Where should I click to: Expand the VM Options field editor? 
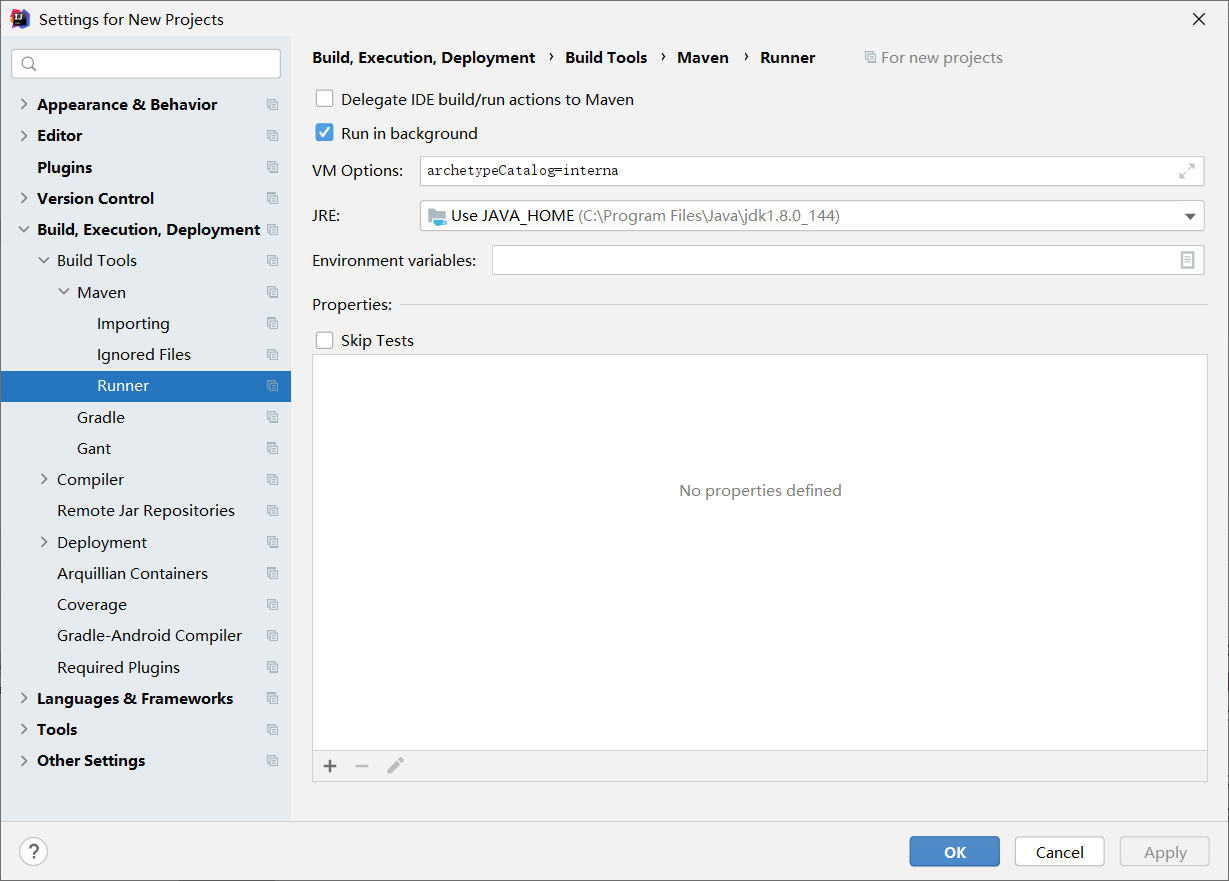pos(1186,171)
